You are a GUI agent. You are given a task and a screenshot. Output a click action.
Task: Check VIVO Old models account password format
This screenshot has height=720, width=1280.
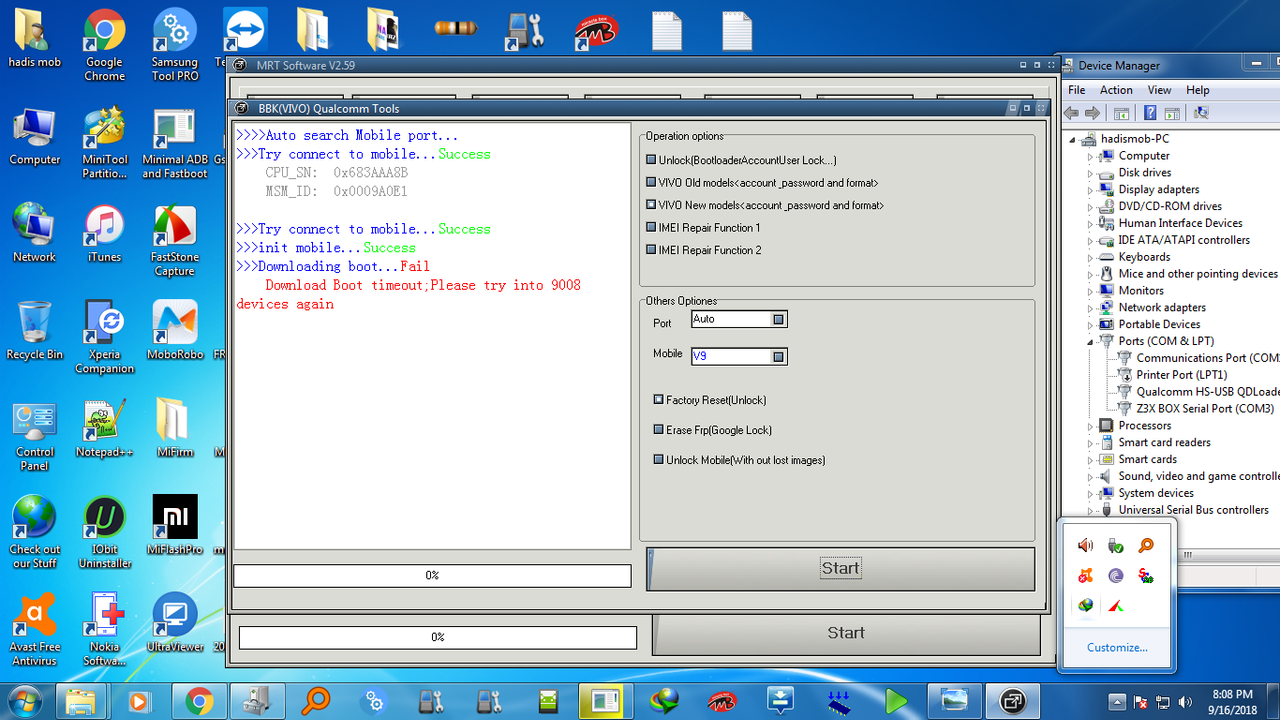651,183
